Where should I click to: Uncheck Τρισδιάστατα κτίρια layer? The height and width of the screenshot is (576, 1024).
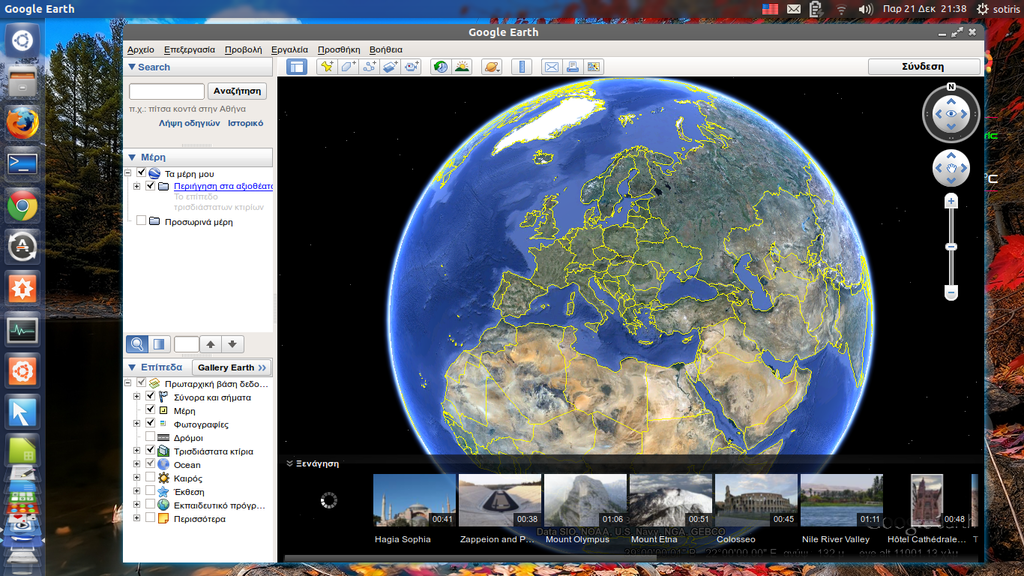(x=150, y=451)
